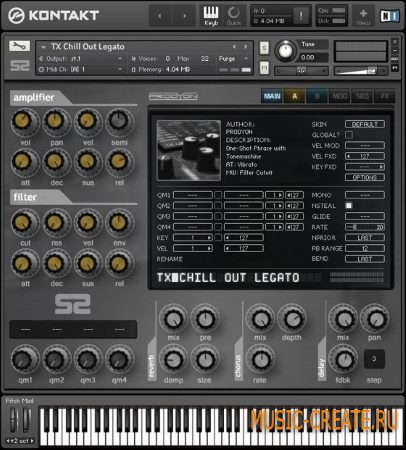Click first QM1 assignment field

pyautogui.click(x=193, y=195)
